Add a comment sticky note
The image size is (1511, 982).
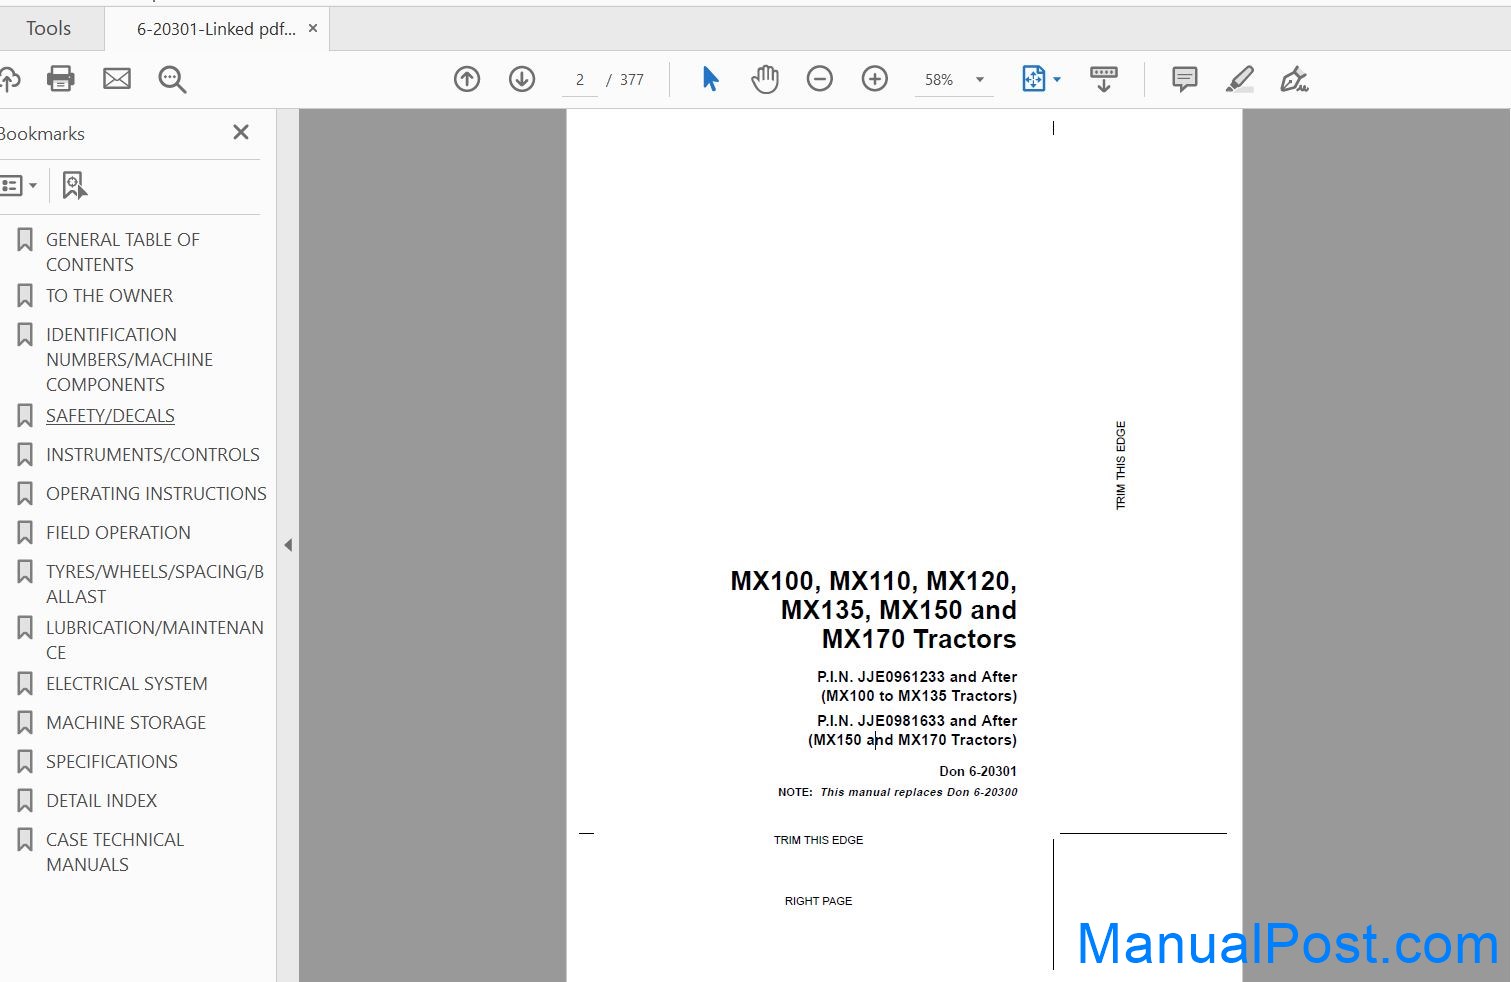1185,79
